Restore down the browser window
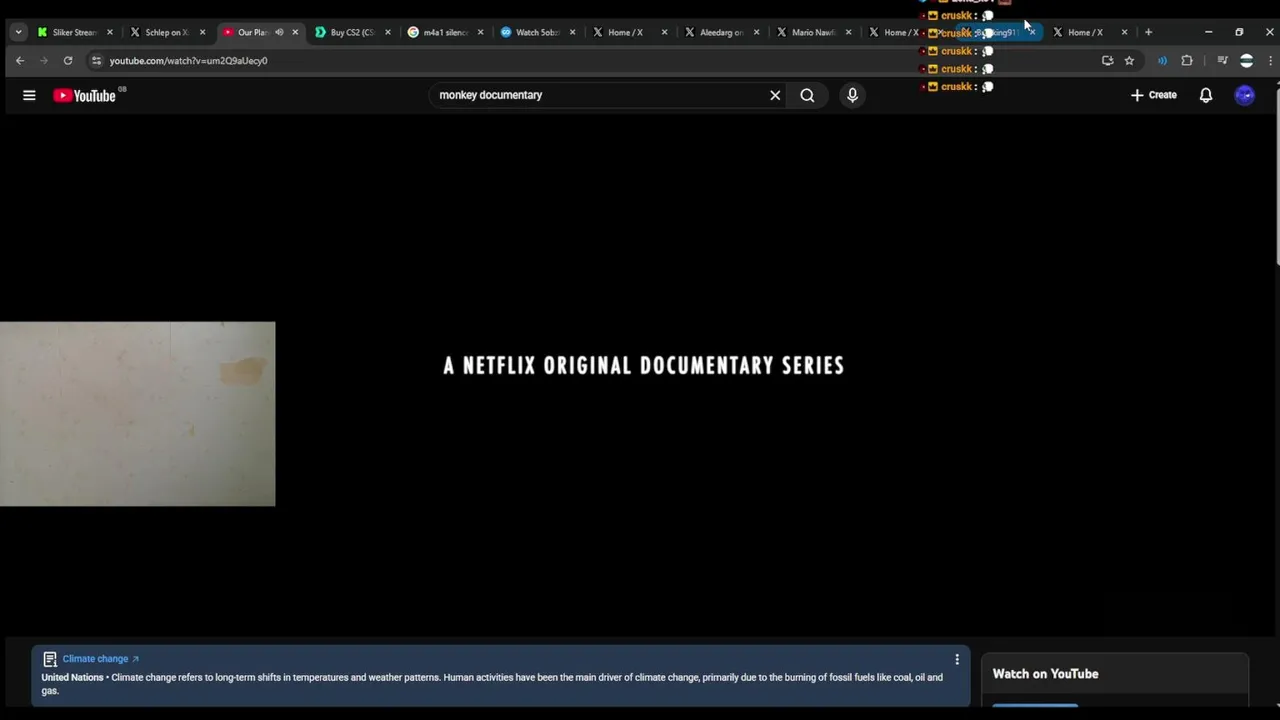The width and height of the screenshot is (1280, 720). [x=1239, y=32]
